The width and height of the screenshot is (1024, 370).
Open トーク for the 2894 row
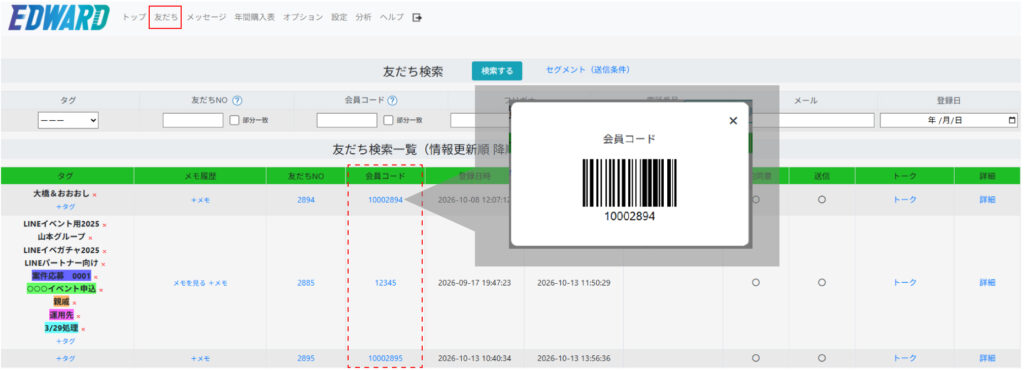coord(904,200)
